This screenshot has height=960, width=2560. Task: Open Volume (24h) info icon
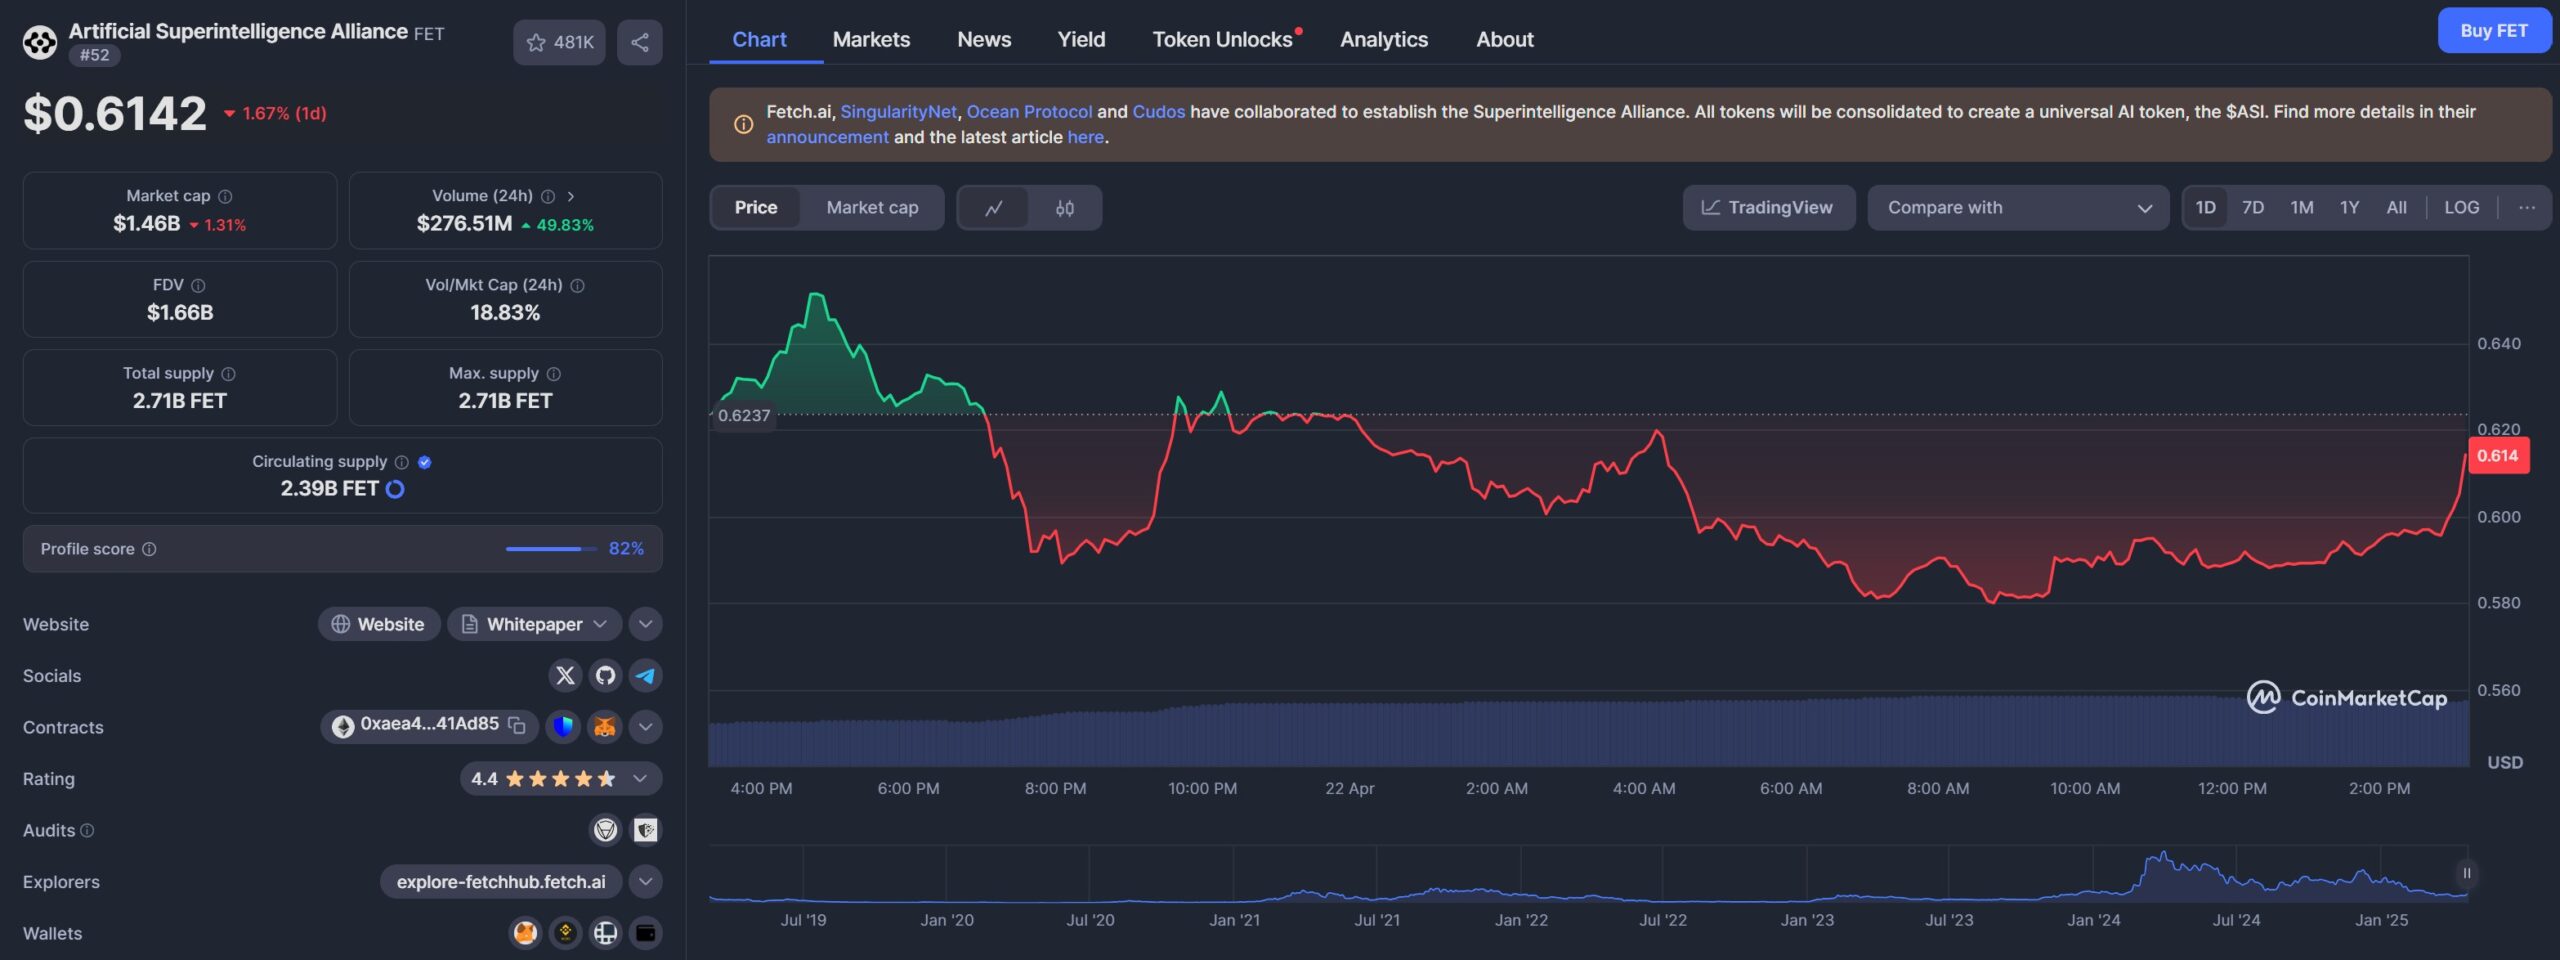[548, 196]
